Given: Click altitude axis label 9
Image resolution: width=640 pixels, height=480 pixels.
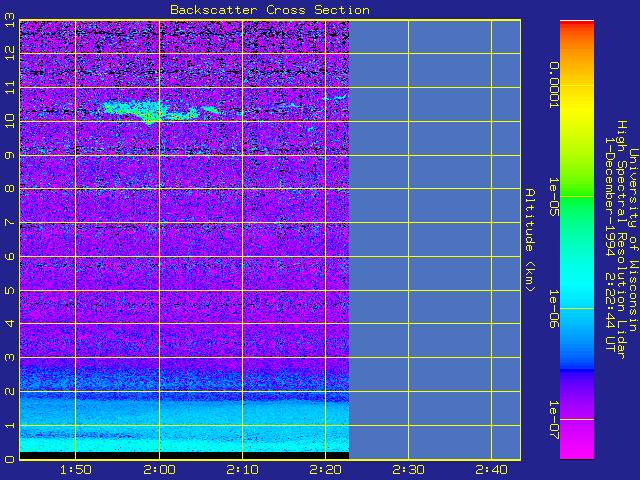Looking at the screenshot, I should click(10, 155).
